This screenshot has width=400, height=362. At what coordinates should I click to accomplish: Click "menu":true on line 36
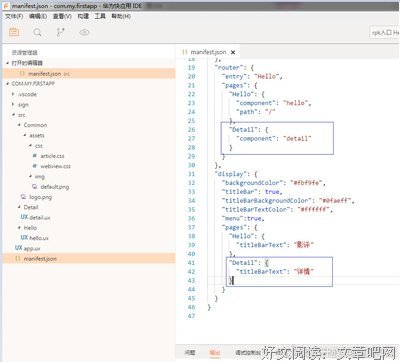coord(243,218)
